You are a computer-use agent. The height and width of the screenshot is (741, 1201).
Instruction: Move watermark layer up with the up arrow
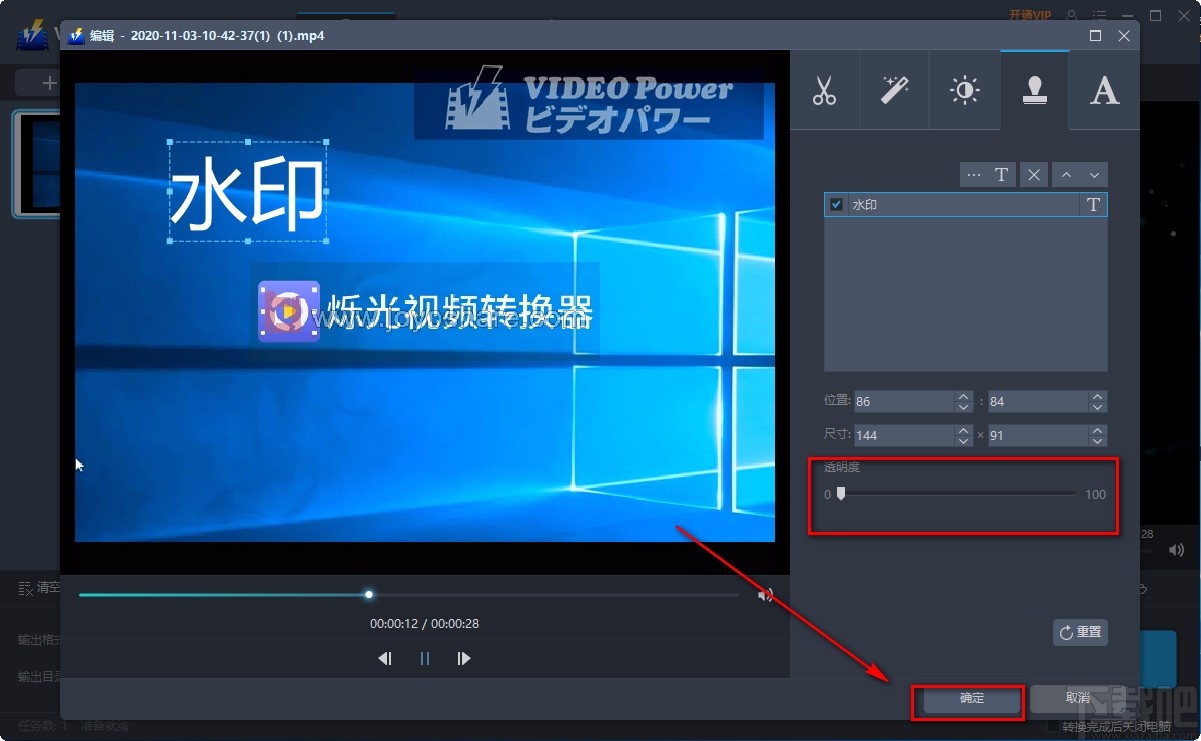point(1065,174)
